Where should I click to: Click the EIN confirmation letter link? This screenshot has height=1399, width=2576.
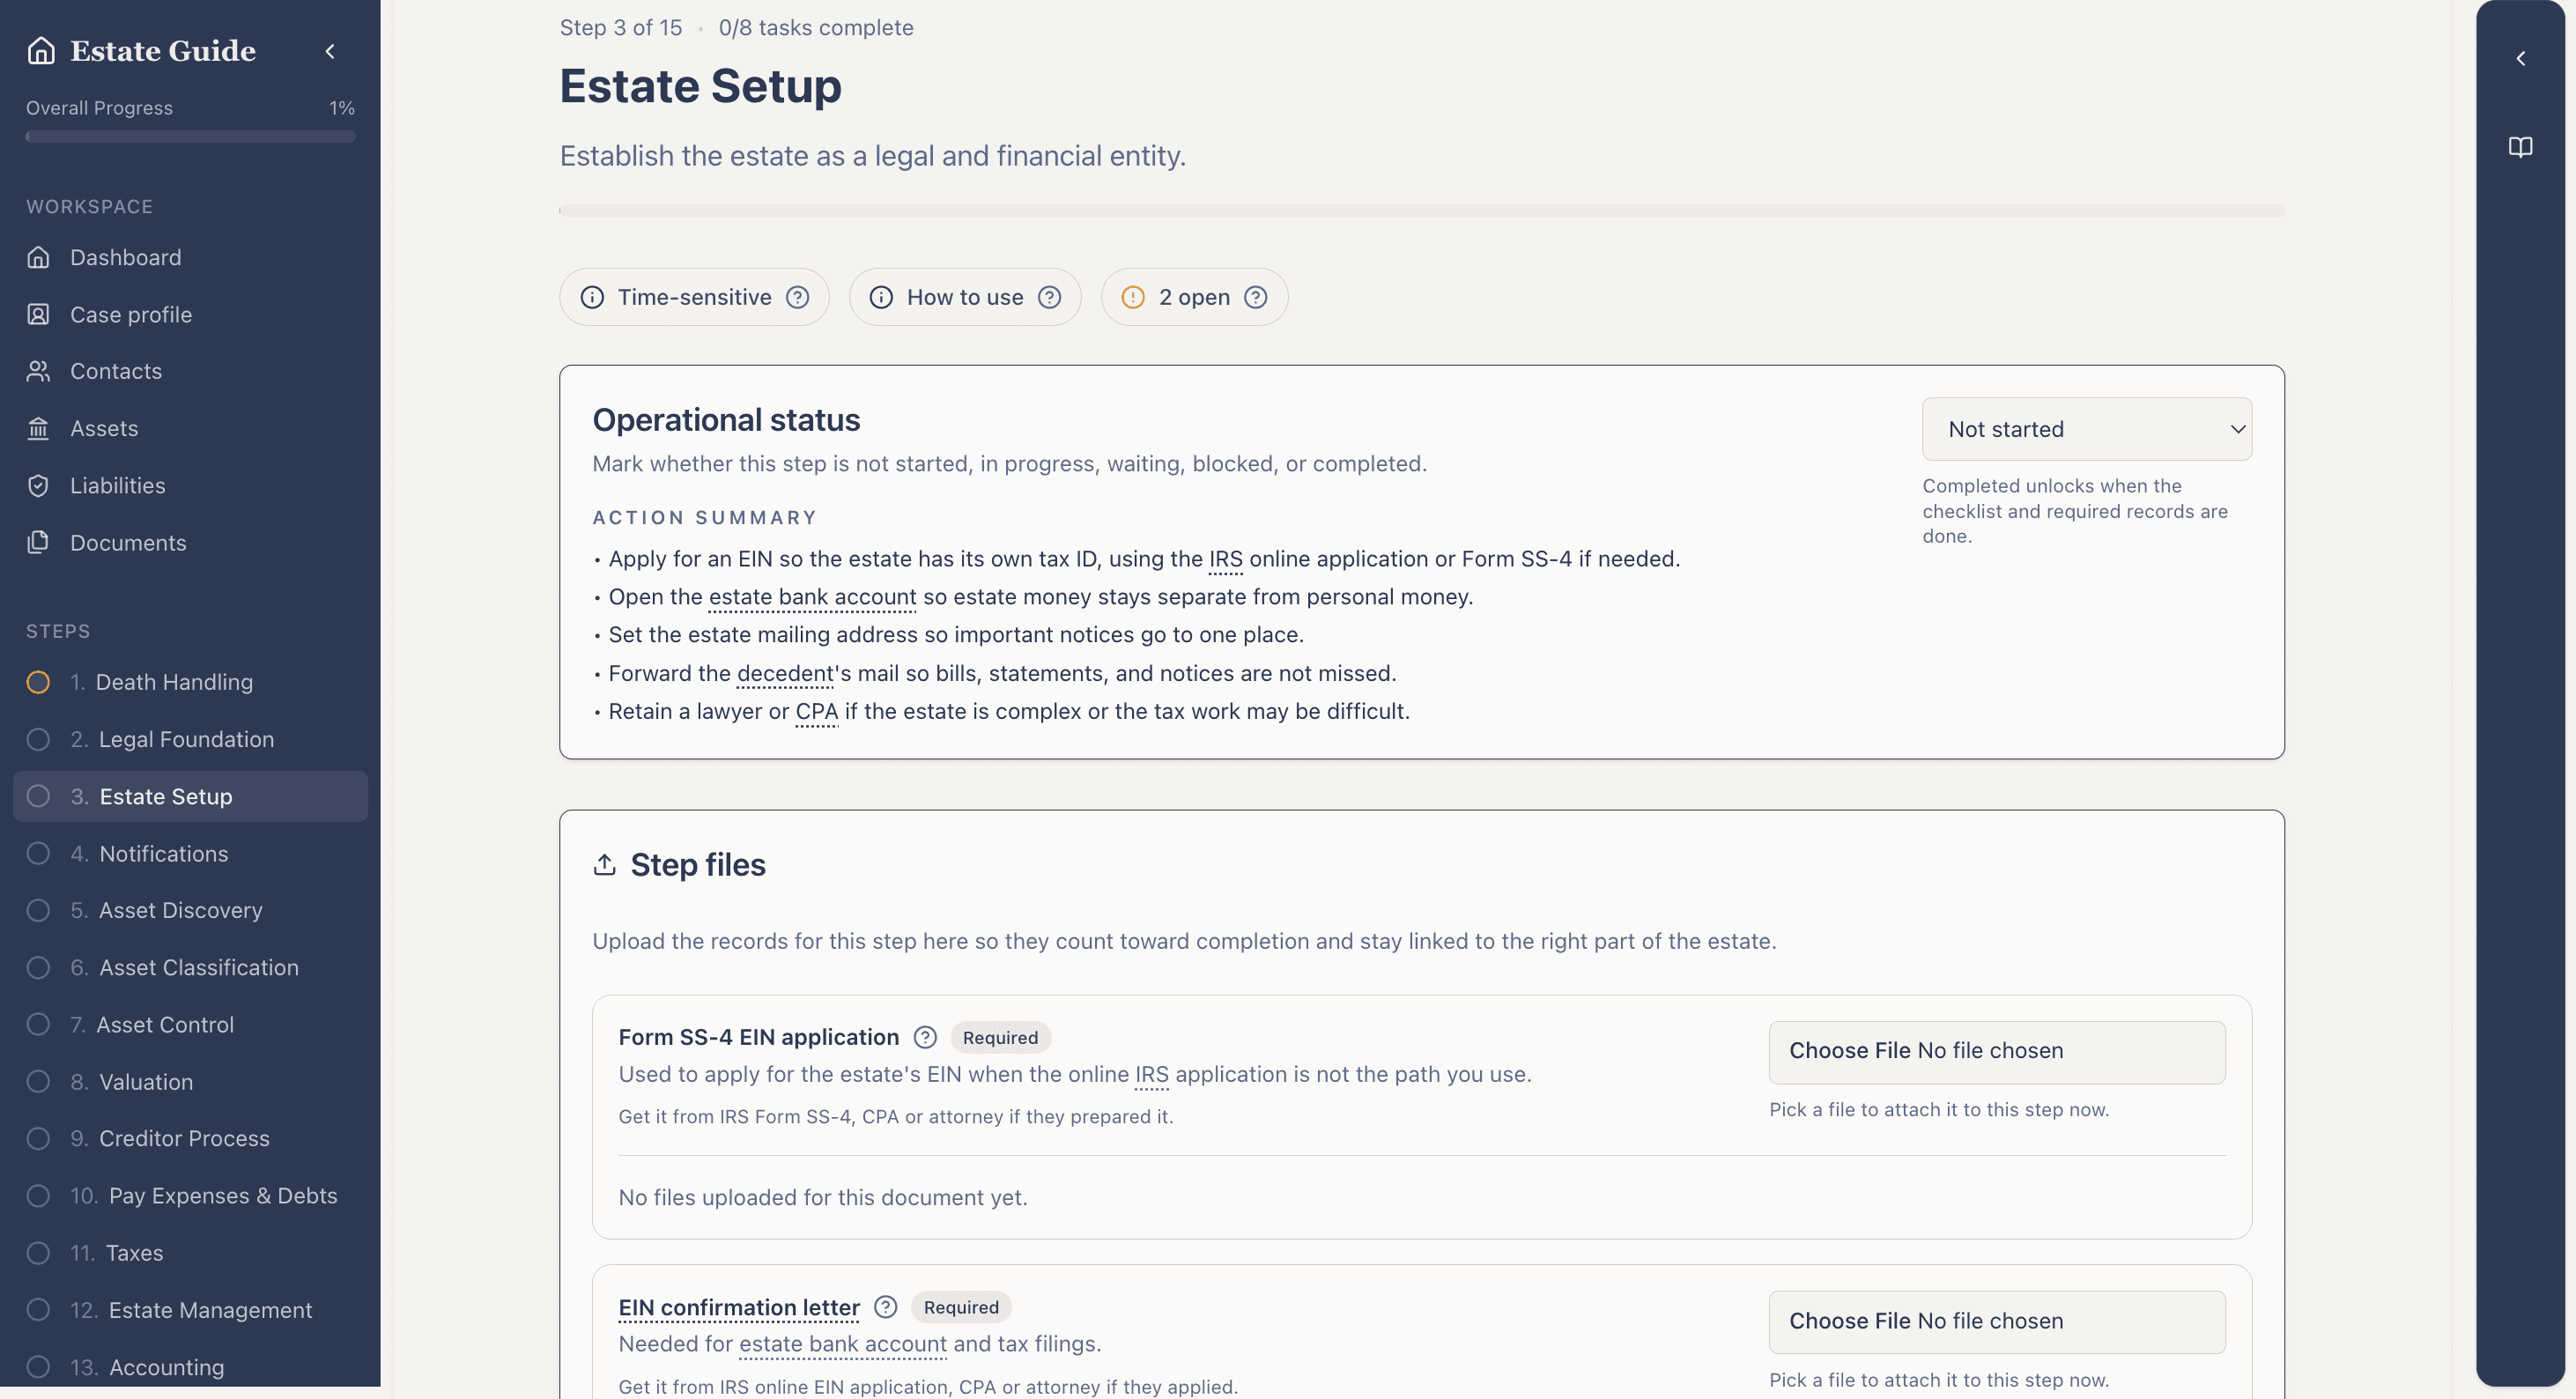[739, 1307]
